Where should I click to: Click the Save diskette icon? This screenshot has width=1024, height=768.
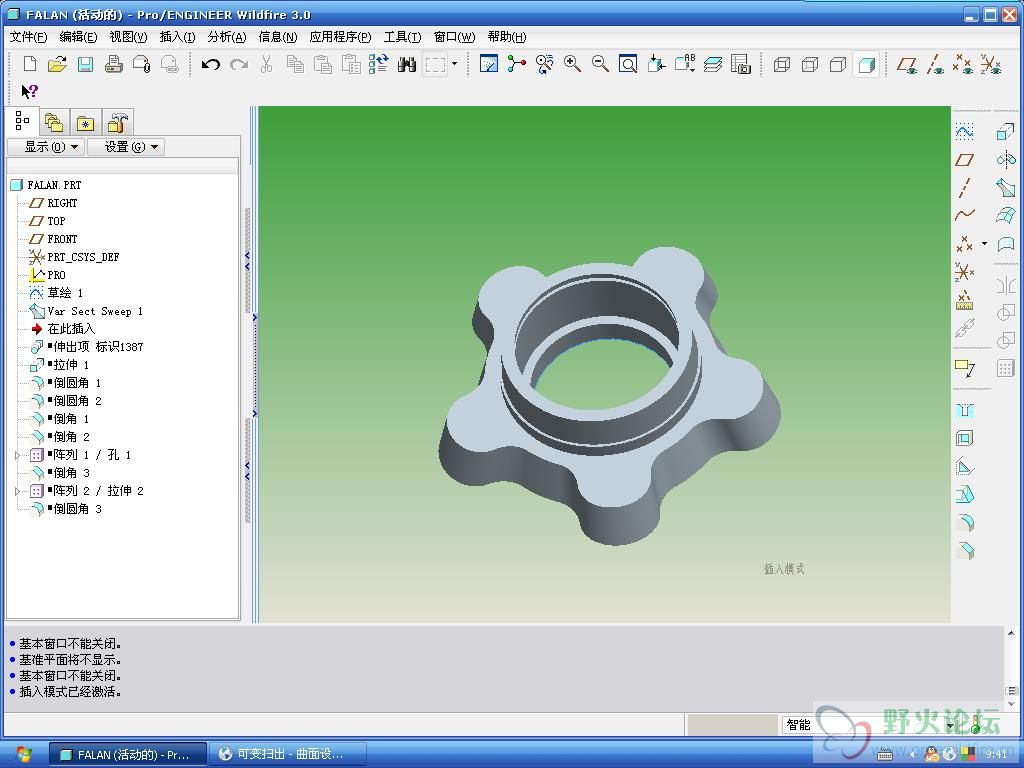coord(85,64)
